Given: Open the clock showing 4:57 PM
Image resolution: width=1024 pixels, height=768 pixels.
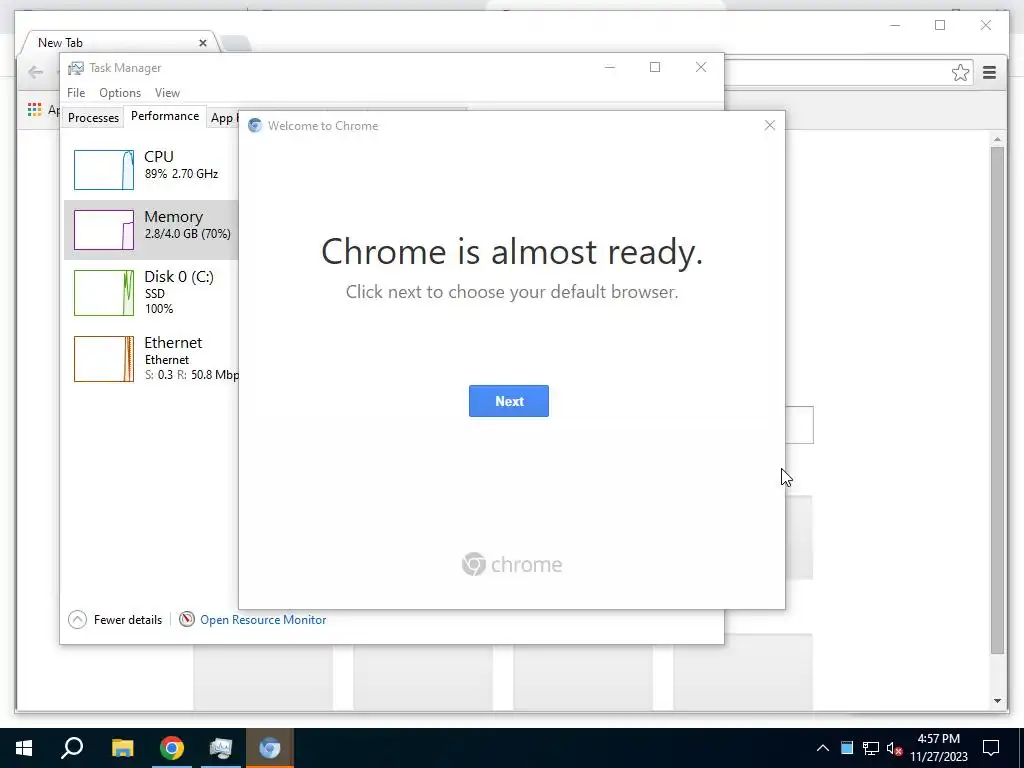Looking at the screenshot, I should [938, 748].
